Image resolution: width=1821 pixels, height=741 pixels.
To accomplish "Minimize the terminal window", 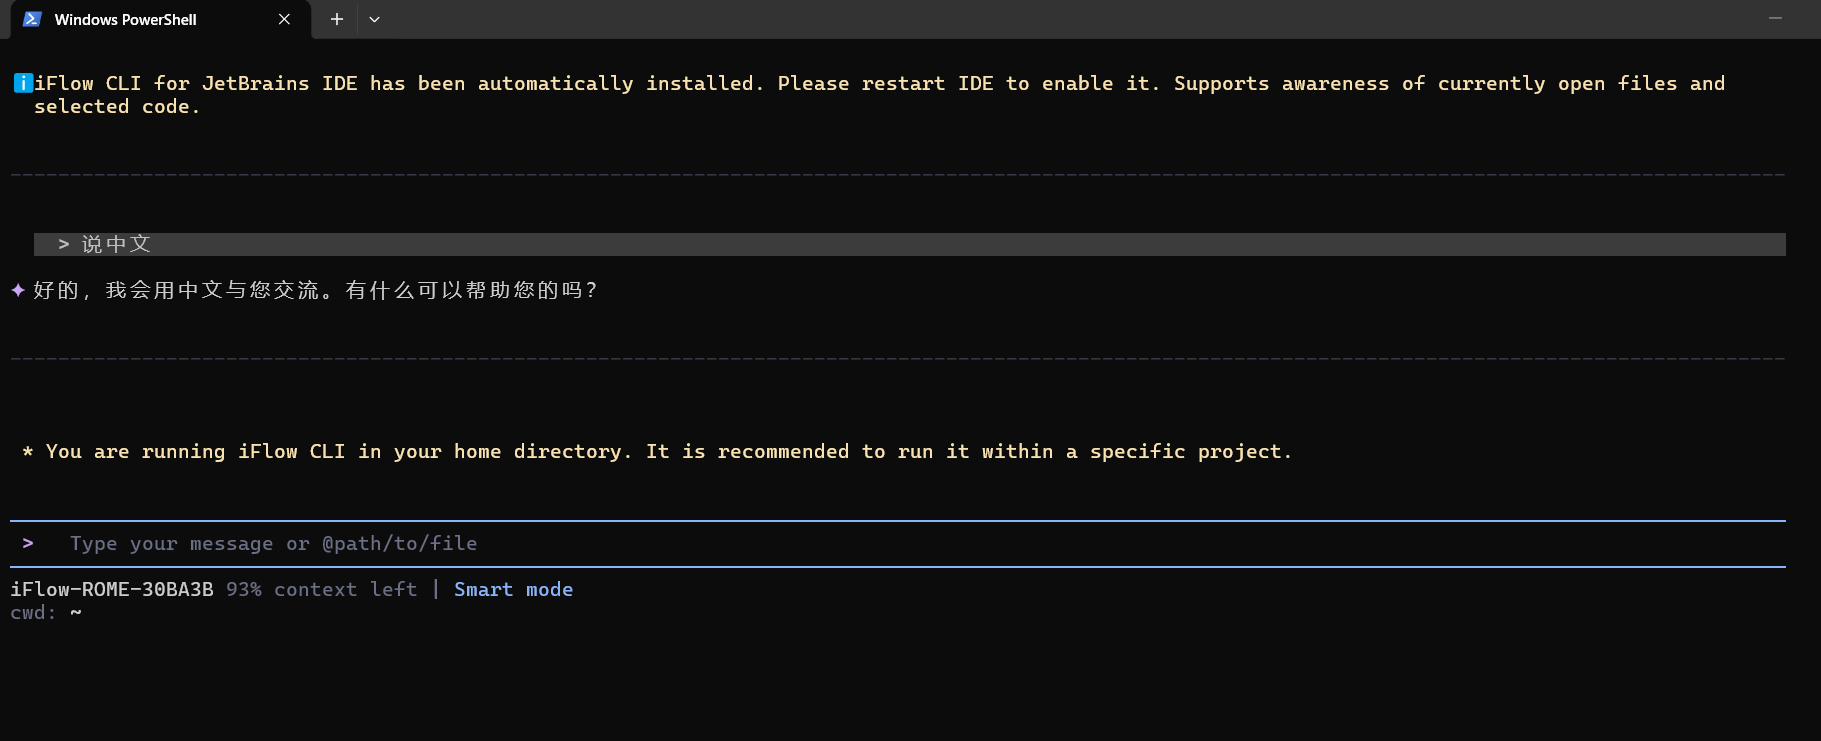I will click(1775, 18).
